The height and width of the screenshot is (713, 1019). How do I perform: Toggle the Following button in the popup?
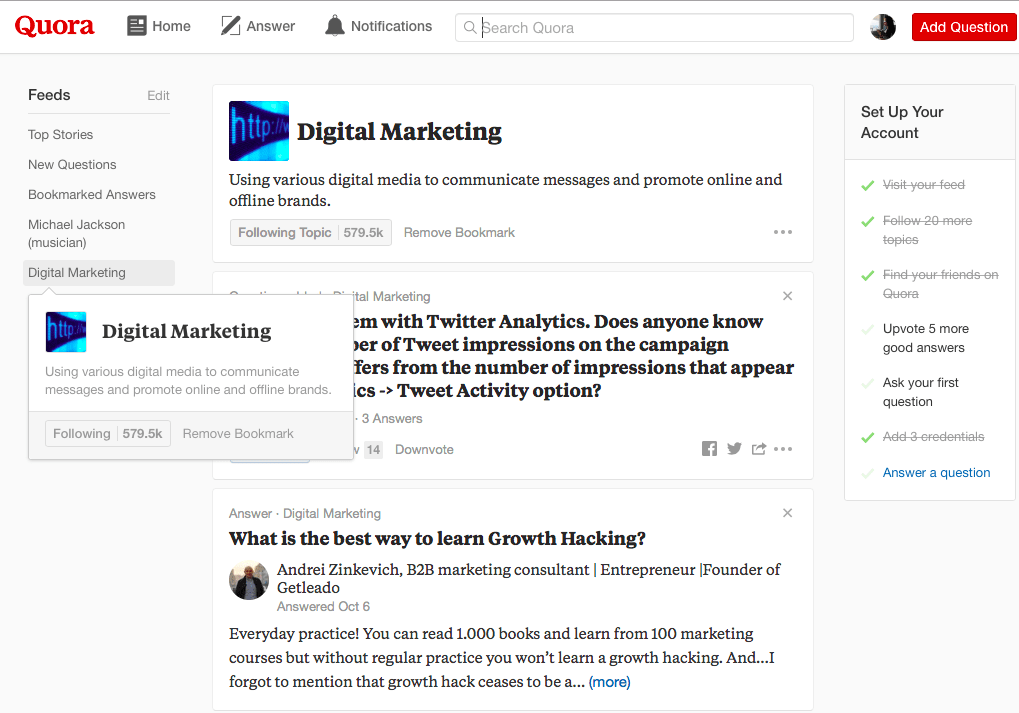tap(108, 434)
